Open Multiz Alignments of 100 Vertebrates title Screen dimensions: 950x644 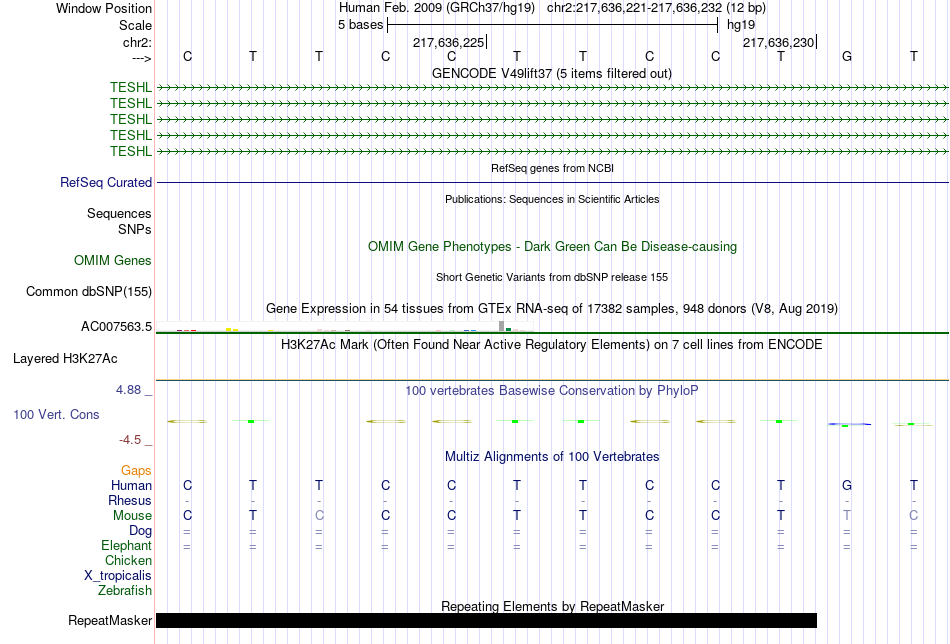tap(552, 457)
